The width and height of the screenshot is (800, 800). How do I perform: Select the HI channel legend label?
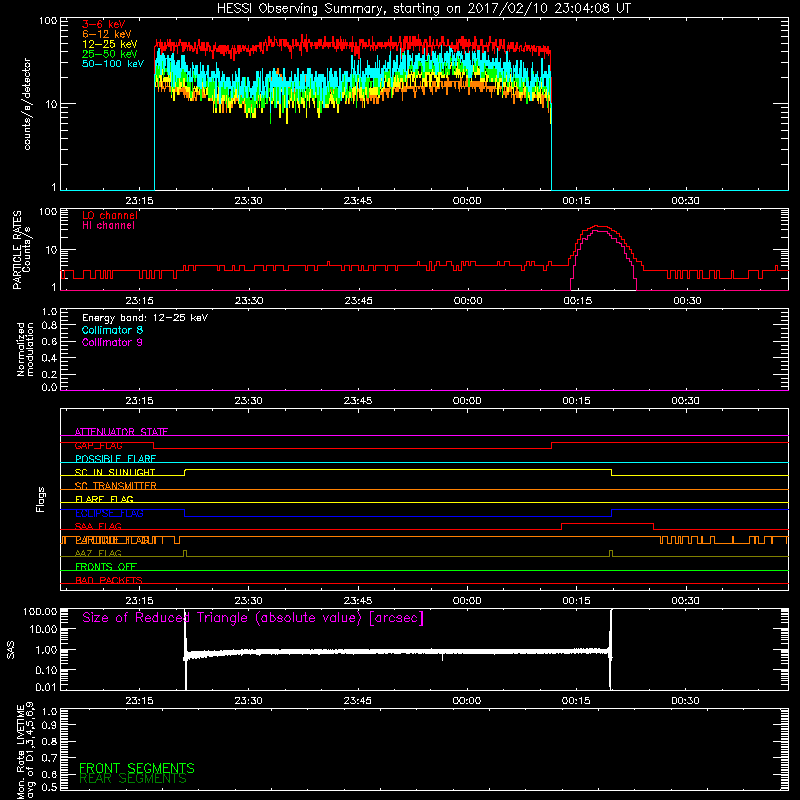click(108, 226)
